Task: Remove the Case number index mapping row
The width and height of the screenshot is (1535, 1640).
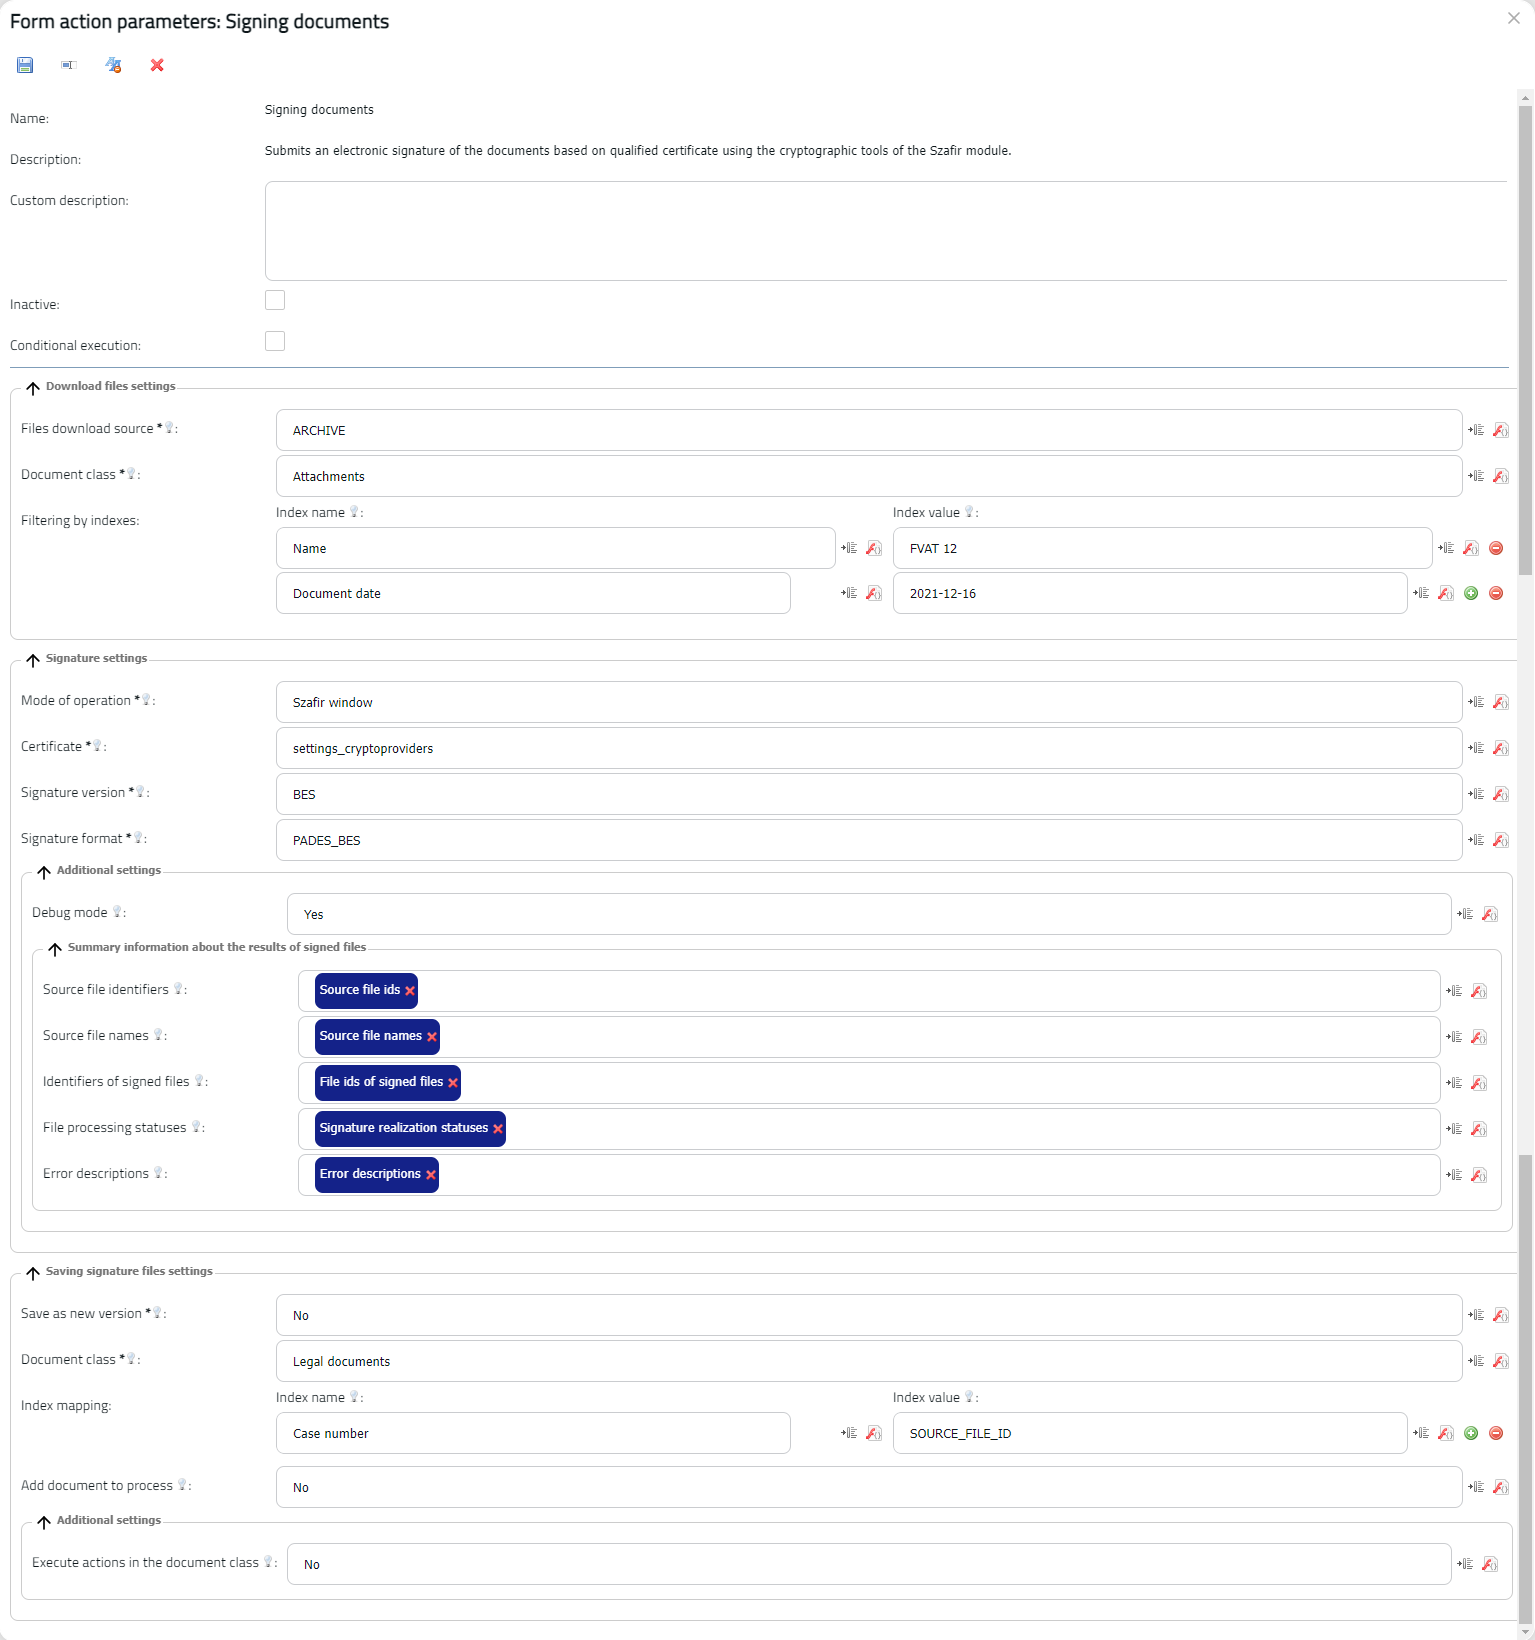Action: tap(1496, 1433)
